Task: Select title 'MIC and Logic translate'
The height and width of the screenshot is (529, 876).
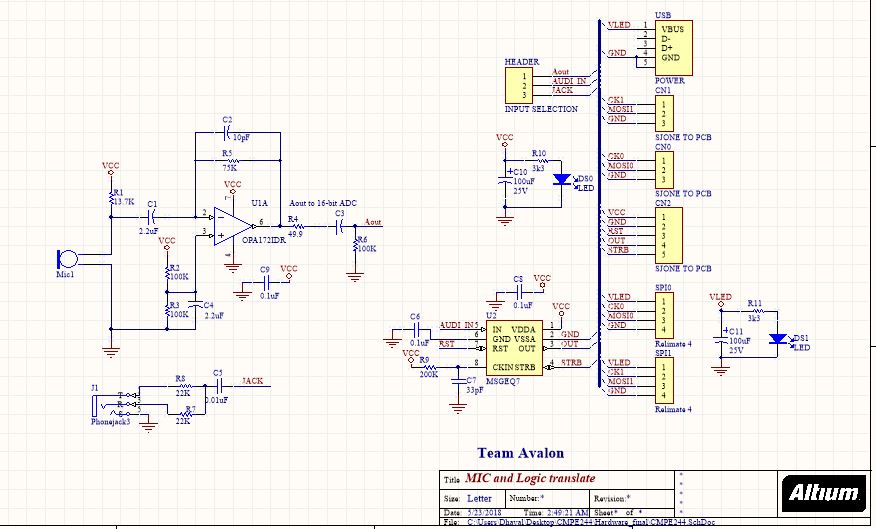Action: [x=530, y=478]
